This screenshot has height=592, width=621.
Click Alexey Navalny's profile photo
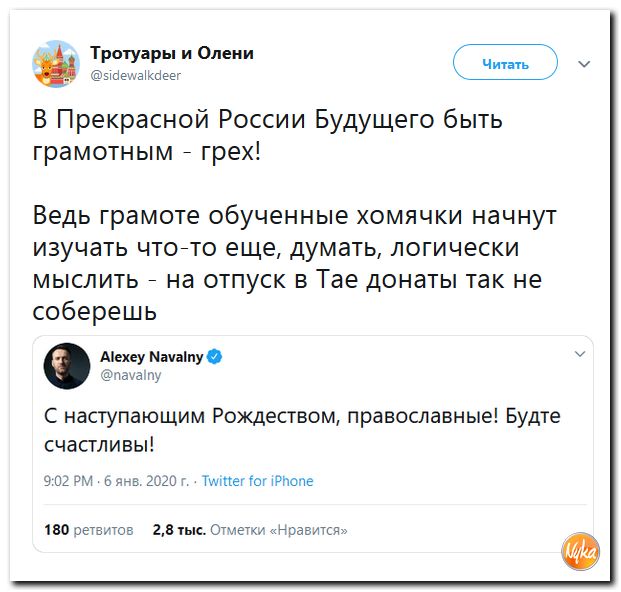point(67,365)
